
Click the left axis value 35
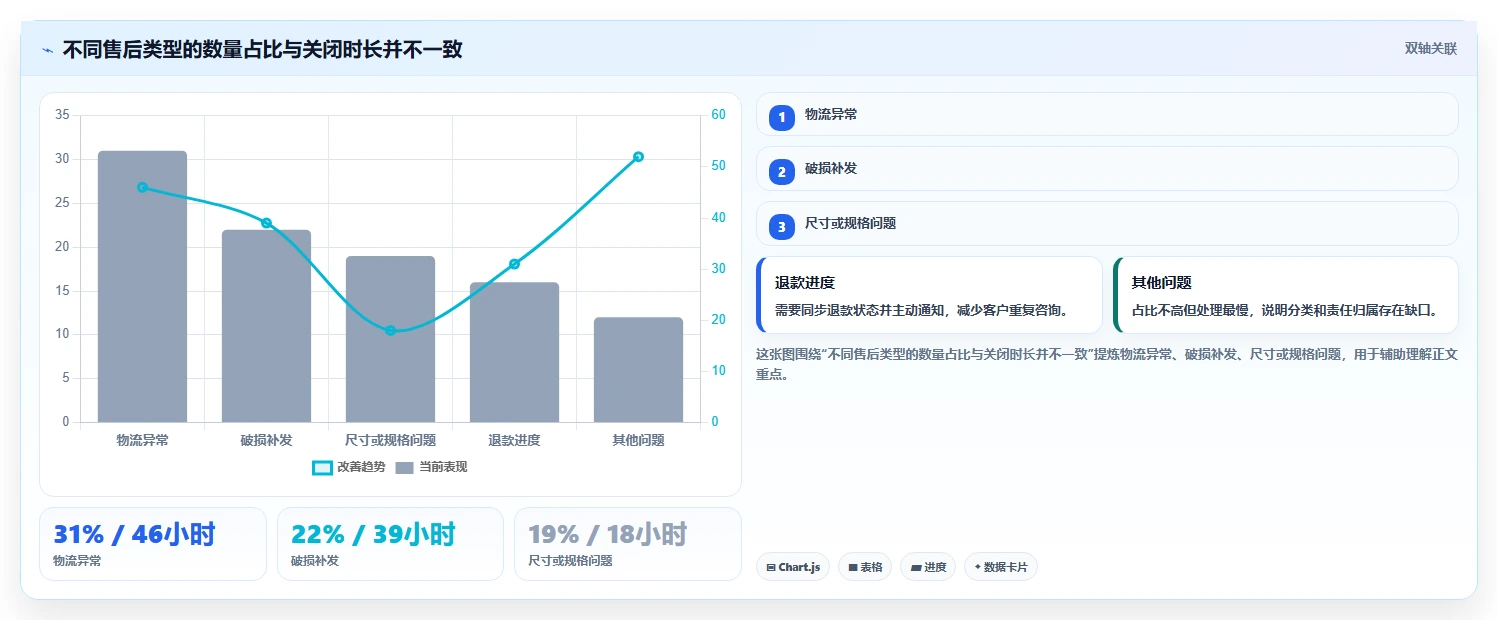(62, 115)
